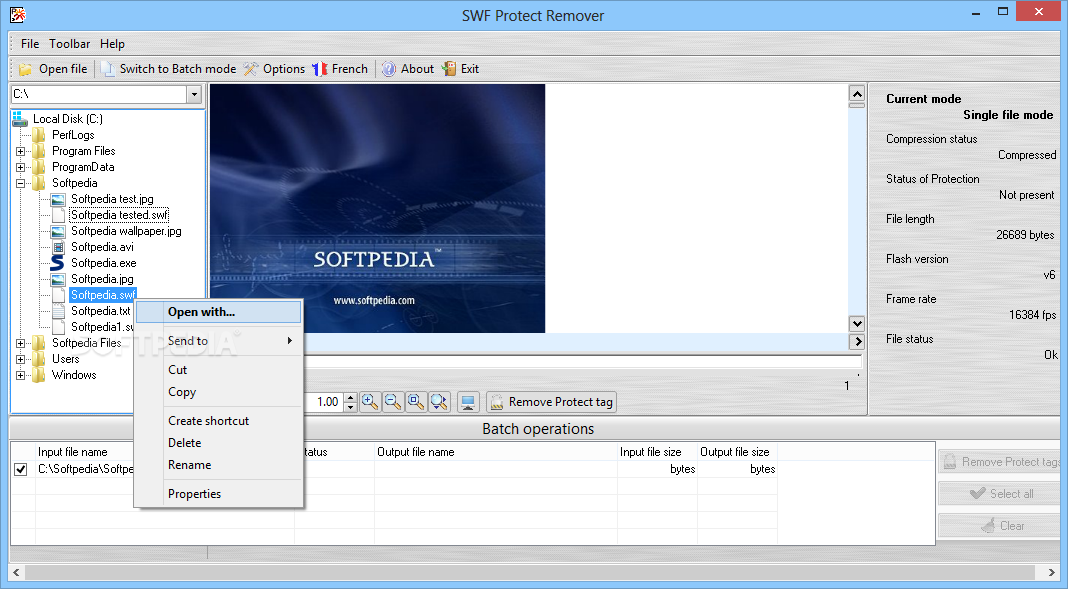Select the PerfLogs folder
The height and width of the screenshot is (589, 1068).
pos(73,135)
